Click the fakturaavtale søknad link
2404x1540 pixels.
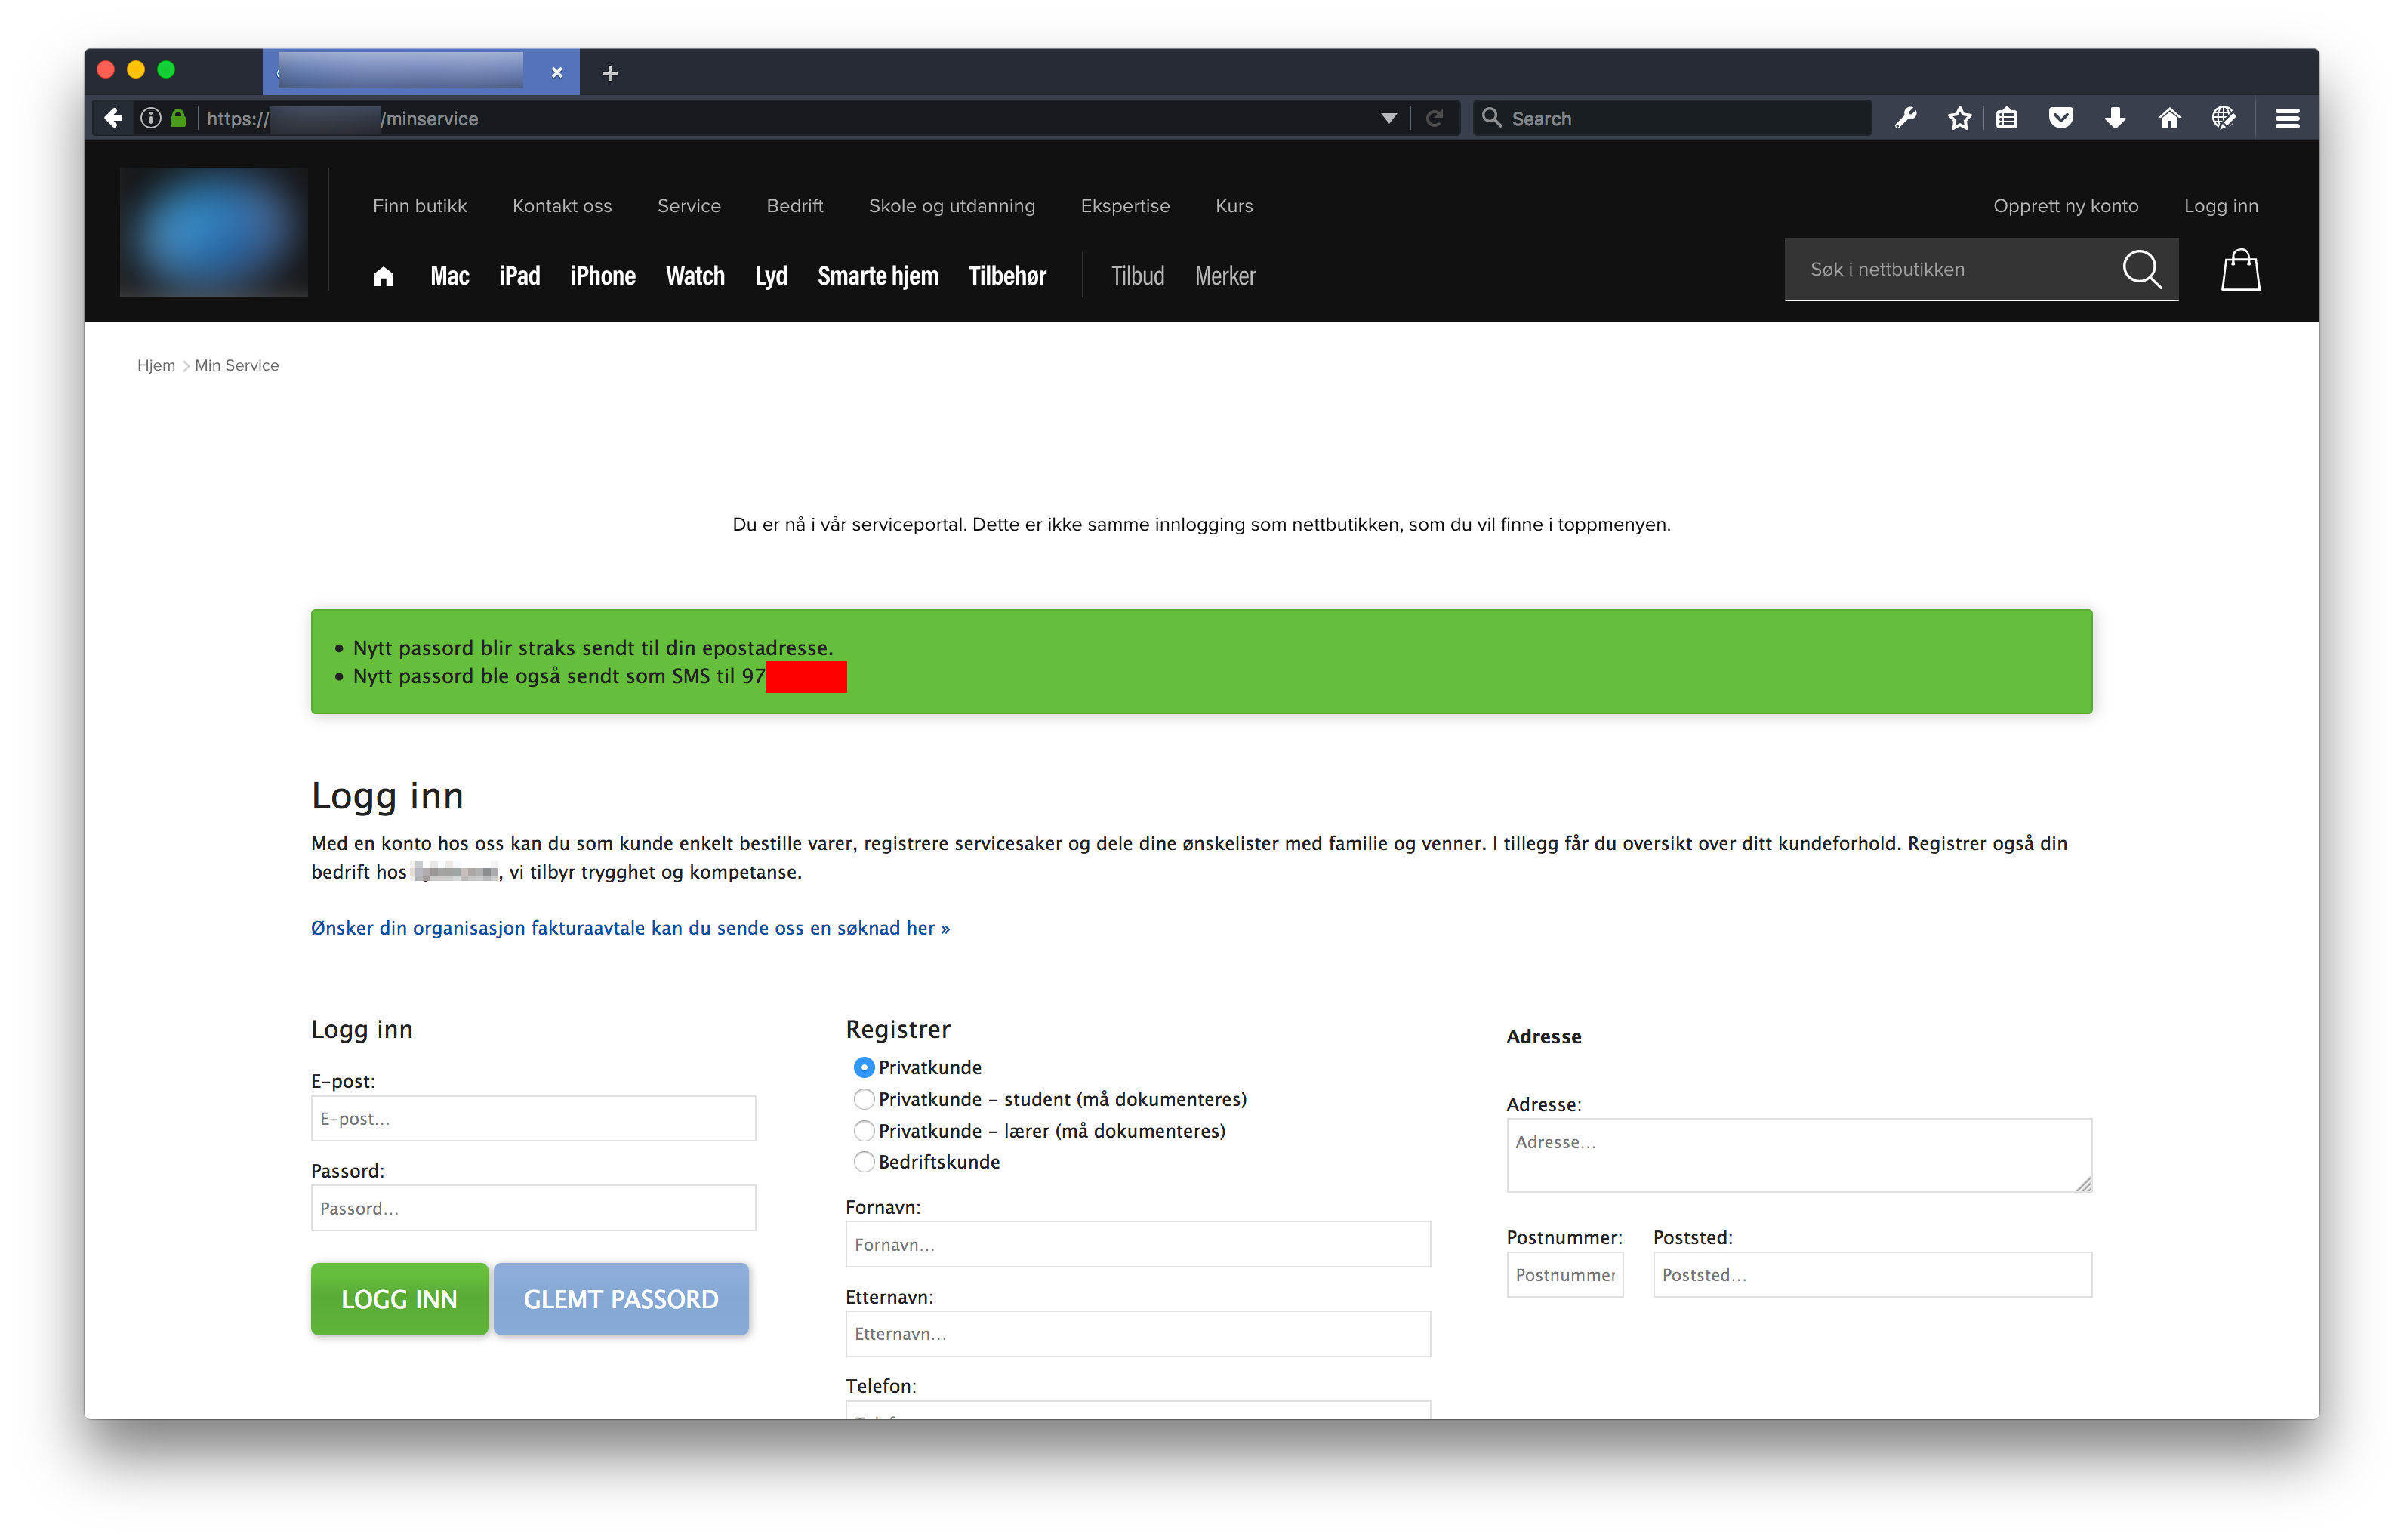click(630, 928)
